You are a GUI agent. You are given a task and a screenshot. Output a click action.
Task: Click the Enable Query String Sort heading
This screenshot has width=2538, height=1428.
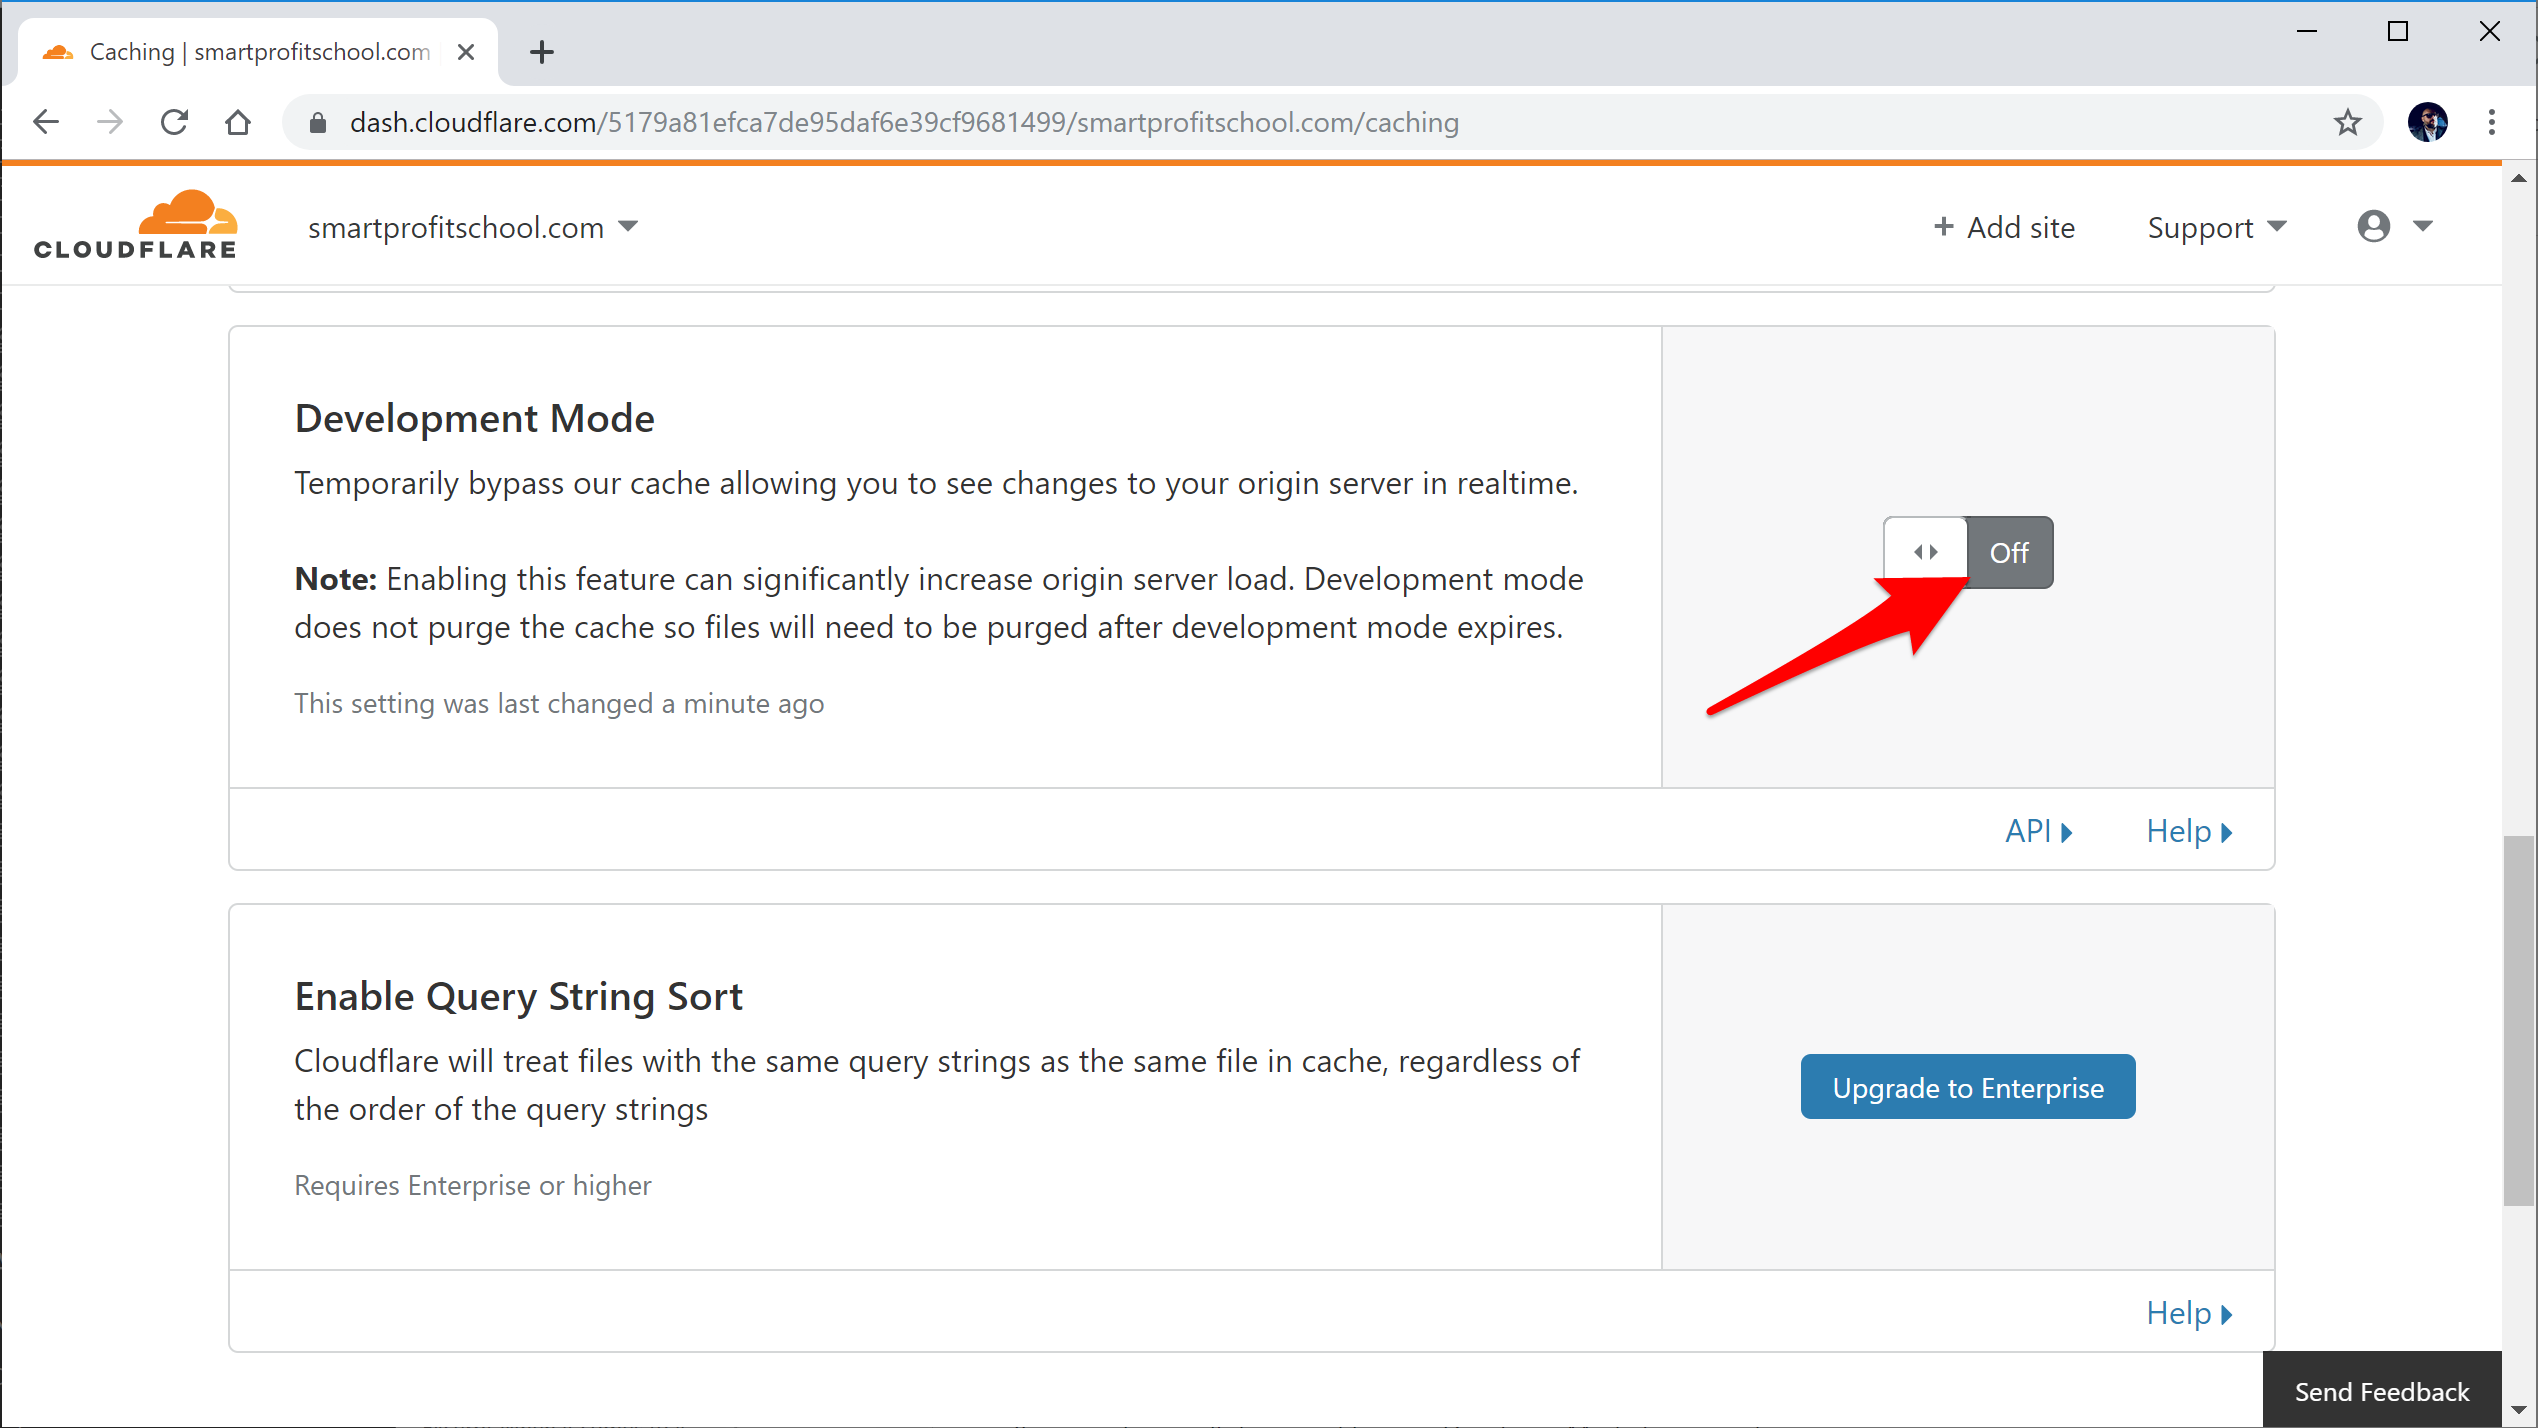point(518,996)
